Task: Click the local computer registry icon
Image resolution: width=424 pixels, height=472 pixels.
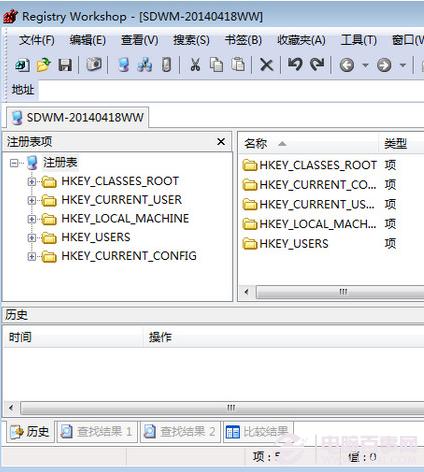Action: [124, 65]
